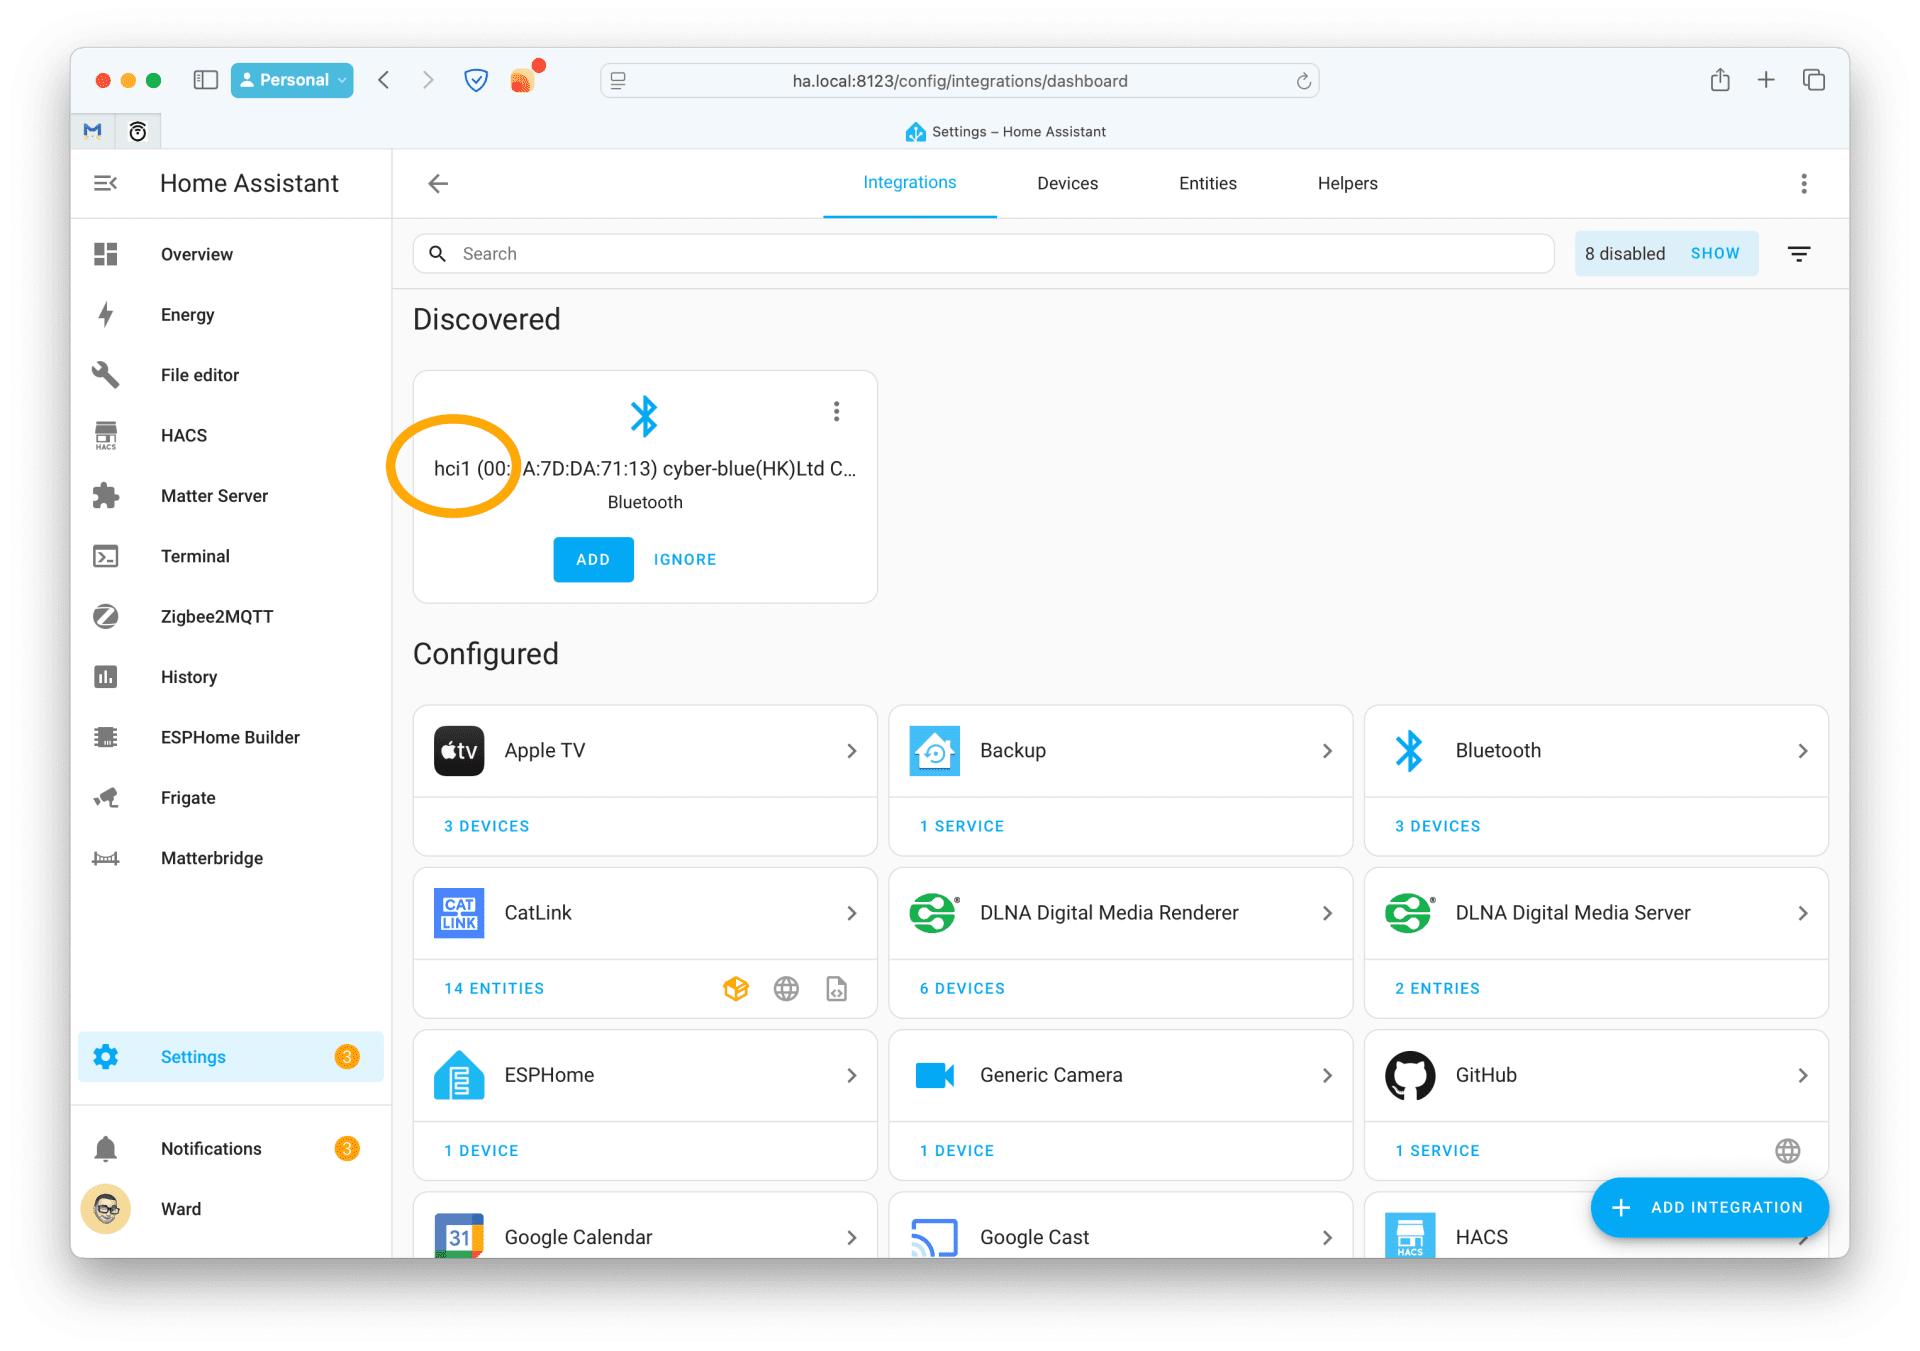This screenshot has width=1920, height=1351.
Task: Open Zigbee2MQTT from the sidebar
Action: (106, 616)
